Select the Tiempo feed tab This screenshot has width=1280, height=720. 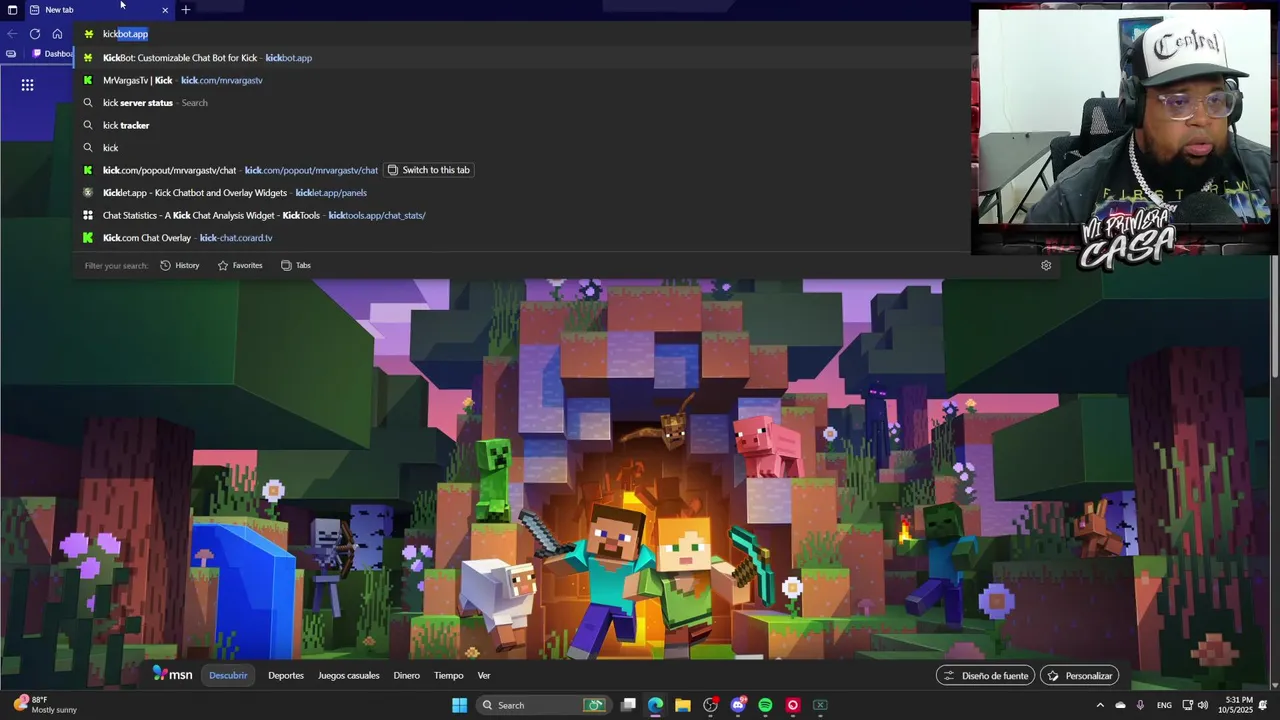tap(448, 676)
